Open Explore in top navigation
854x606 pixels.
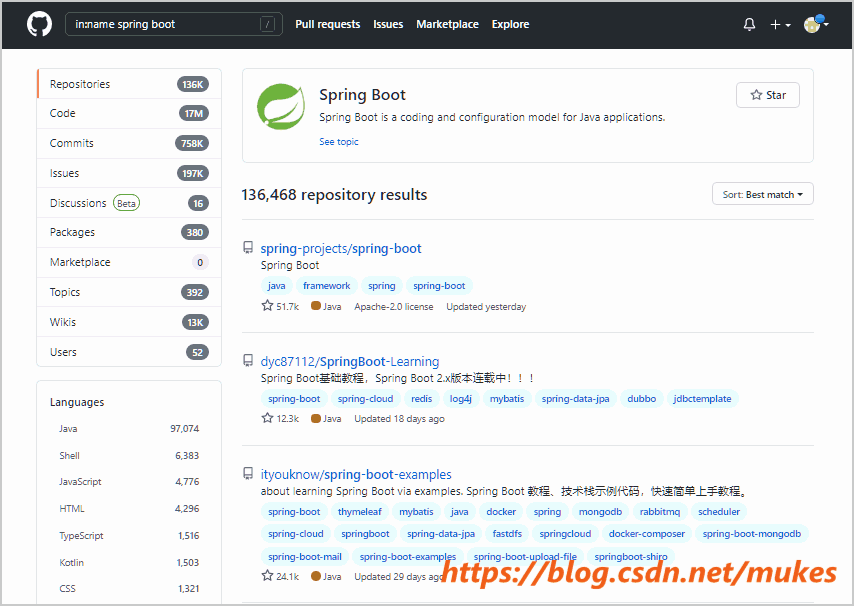(x=510, y=24)
